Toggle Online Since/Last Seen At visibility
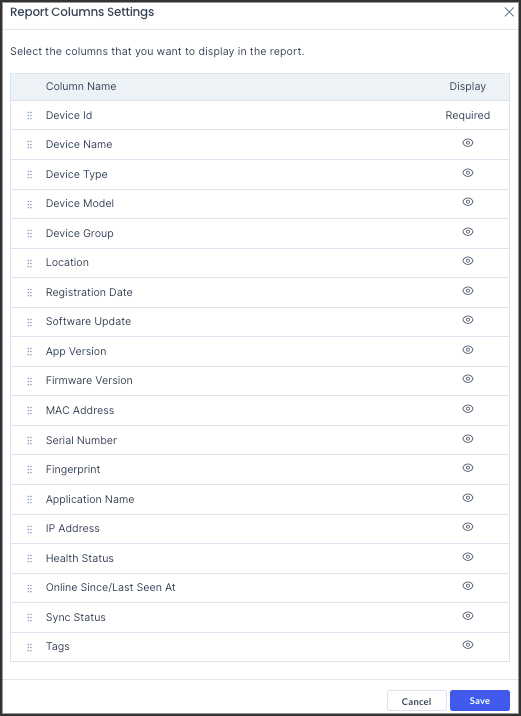 point(468,586)
